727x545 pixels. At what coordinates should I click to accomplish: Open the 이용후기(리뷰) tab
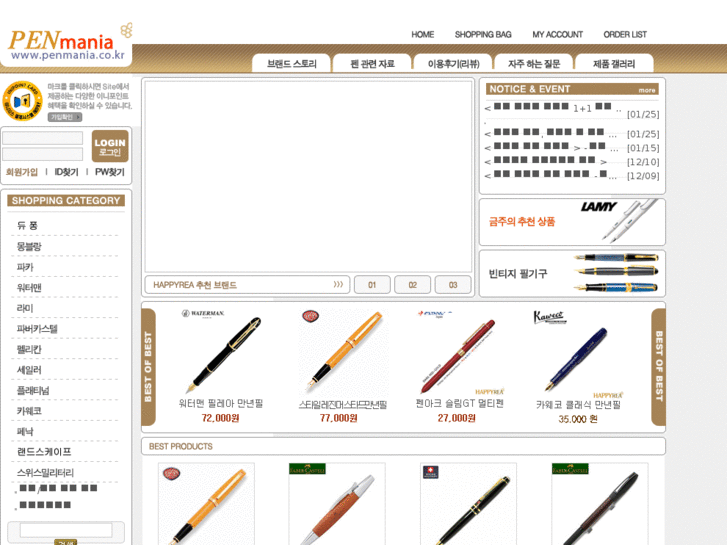point(453,64)
